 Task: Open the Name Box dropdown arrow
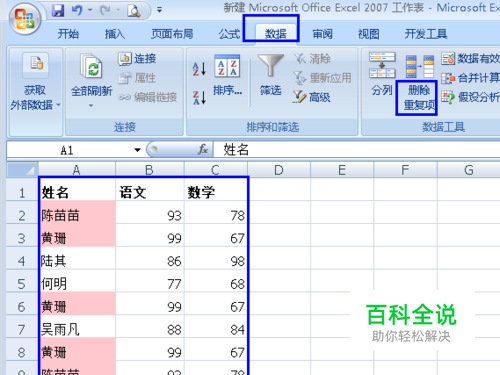(x=137, y=150)
